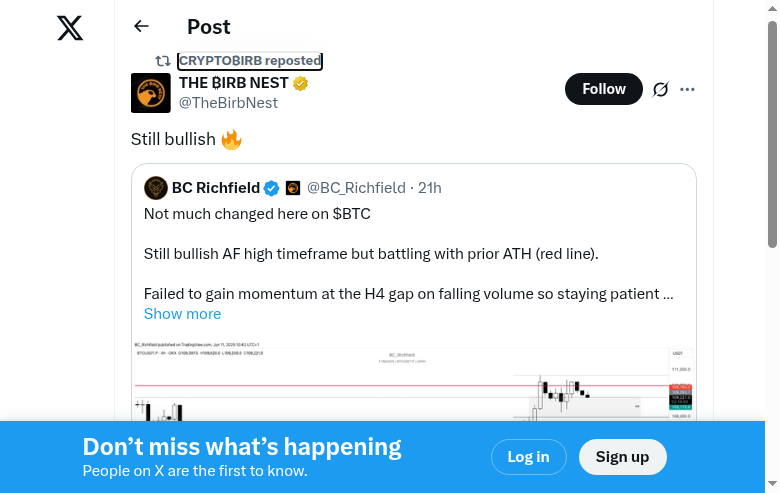Click the Sign up button
The image size is (780, 493).
[x=622, y=457]
